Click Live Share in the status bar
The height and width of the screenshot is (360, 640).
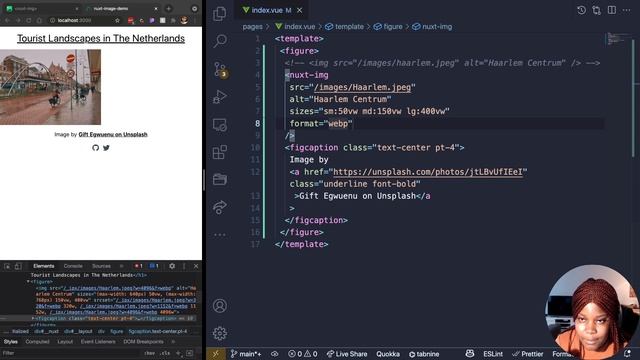pyautogui.click(x=347, y=354)
